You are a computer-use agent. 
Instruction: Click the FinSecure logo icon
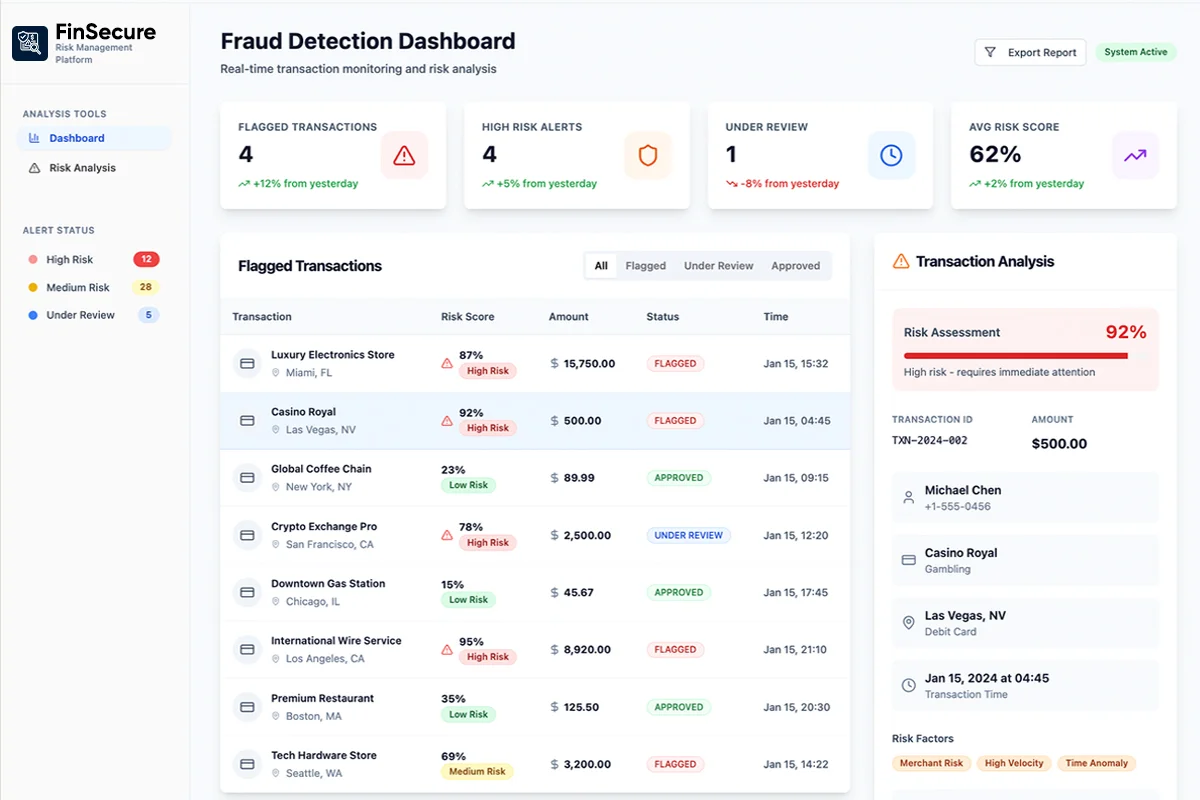tap(30, 44)
